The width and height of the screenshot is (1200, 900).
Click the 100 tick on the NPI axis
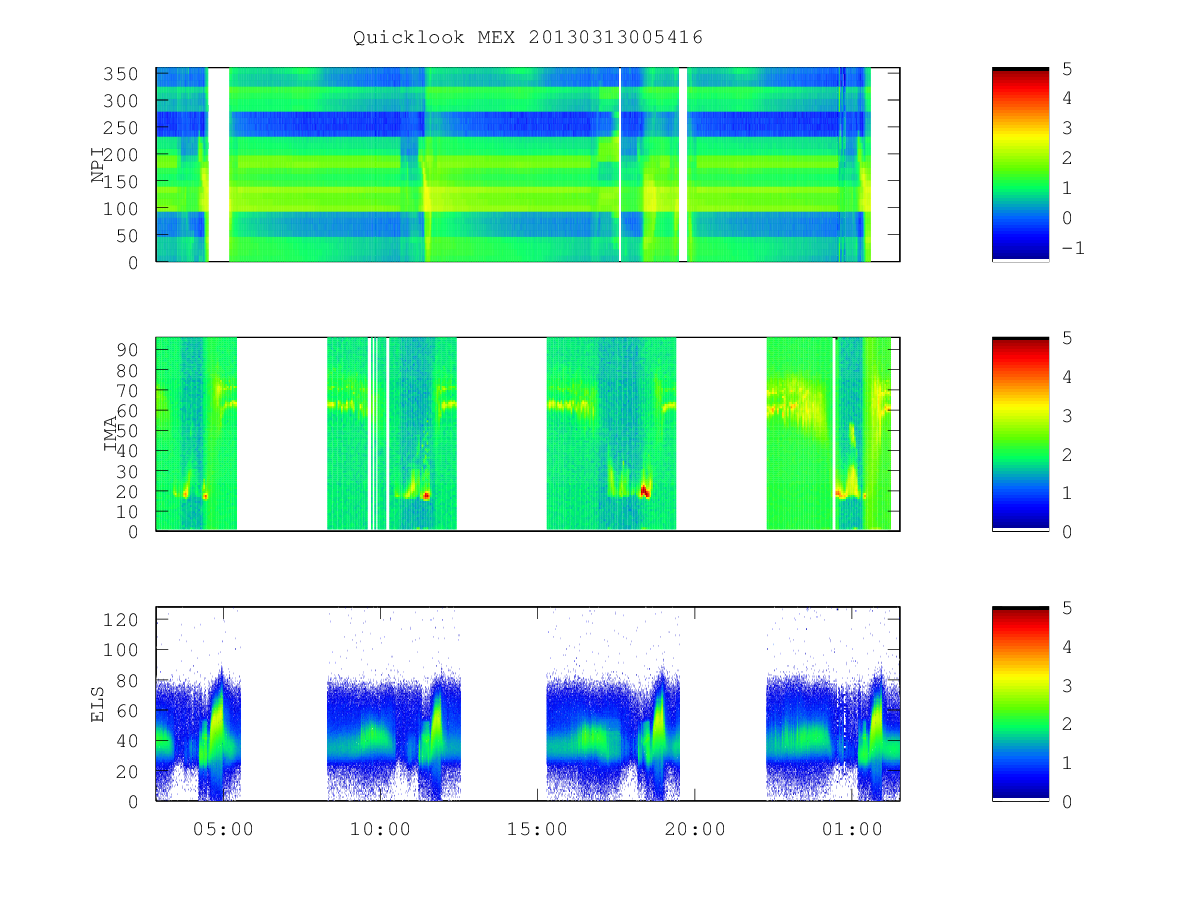pos(121,208)
